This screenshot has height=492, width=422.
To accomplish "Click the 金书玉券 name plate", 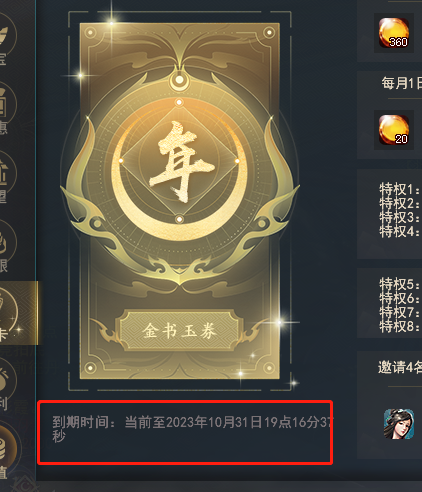I will point(179,331).
